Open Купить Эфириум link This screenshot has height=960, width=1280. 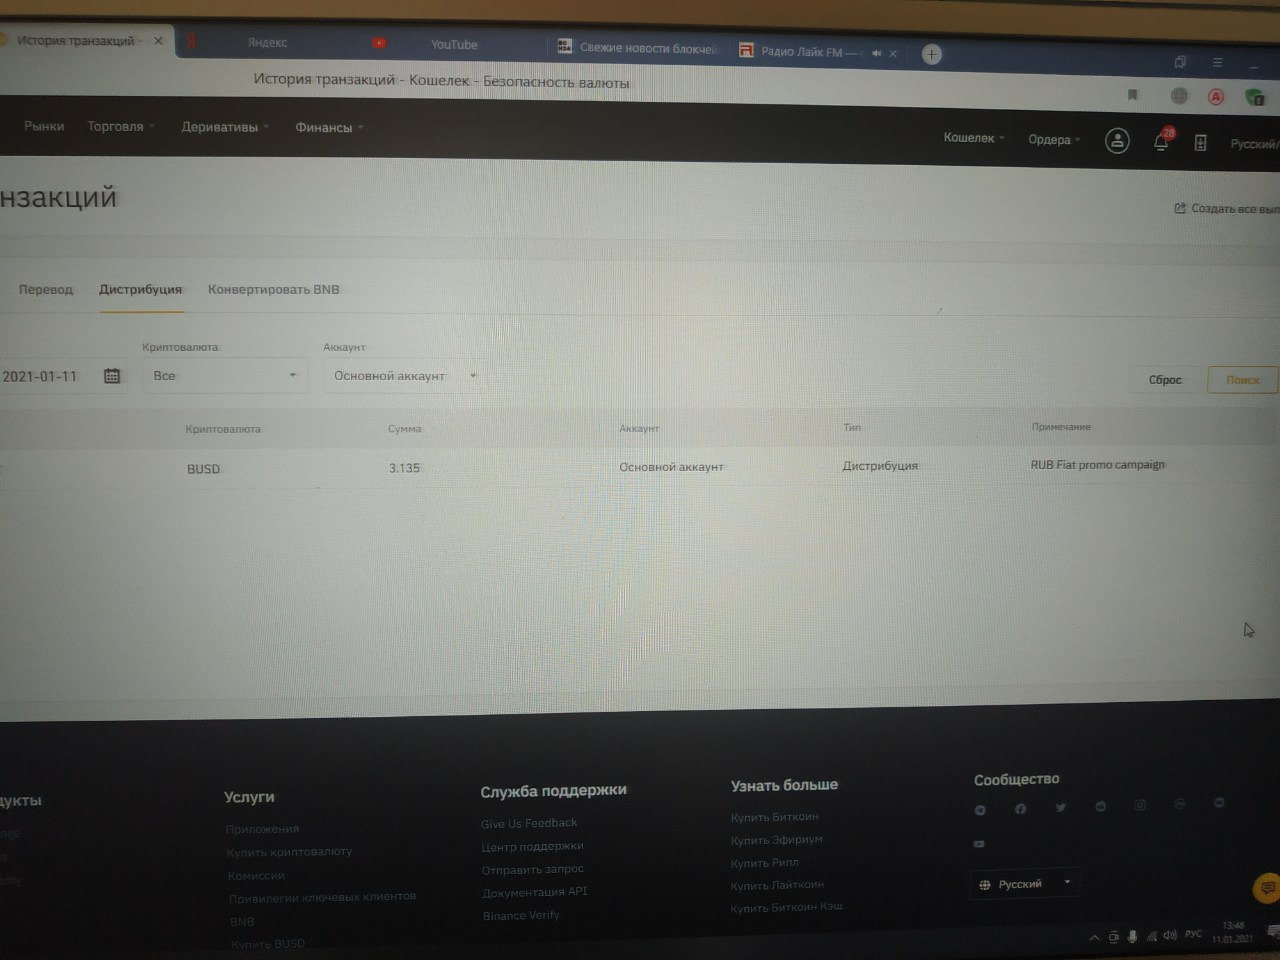coord(777,841)
